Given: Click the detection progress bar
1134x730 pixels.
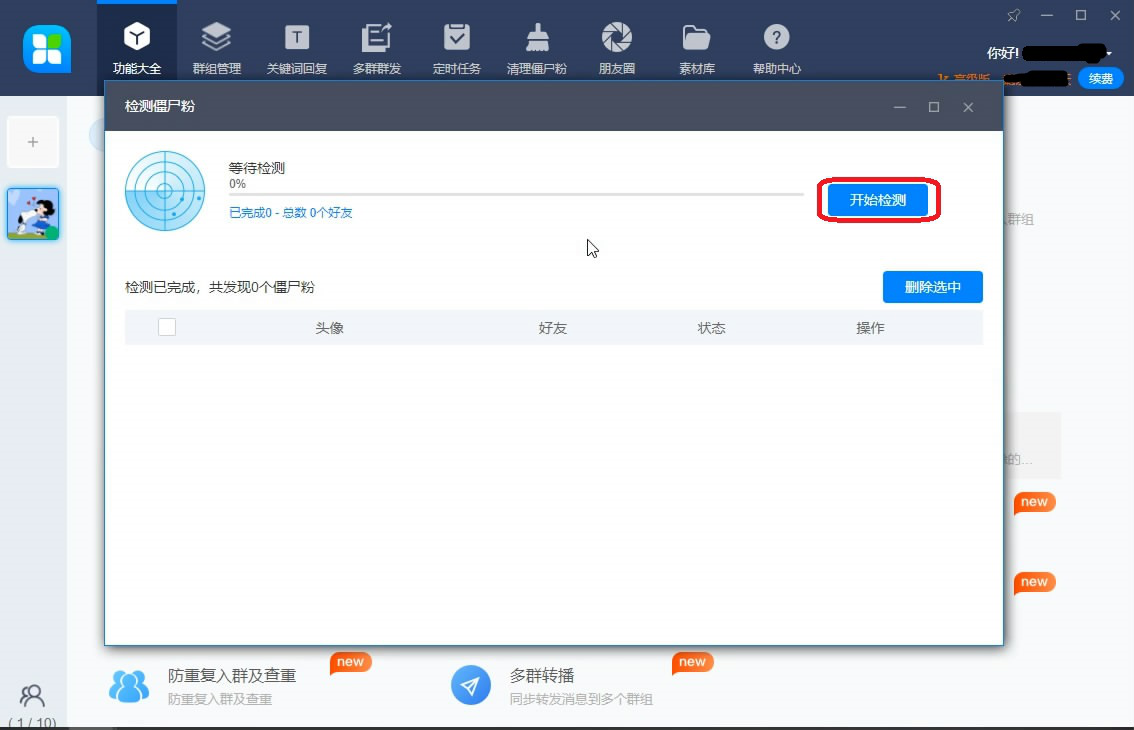Looking at the screenshot, I should pyautogui.click(x=516, y=194).
